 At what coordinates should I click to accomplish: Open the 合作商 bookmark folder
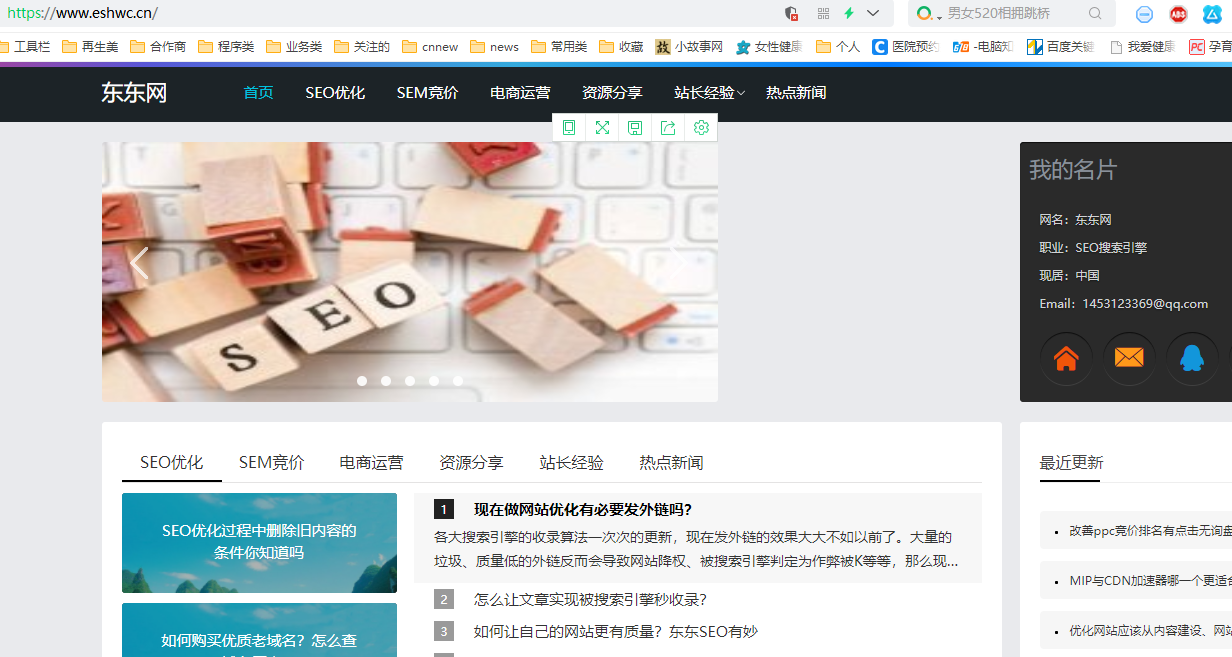point(158,47)
